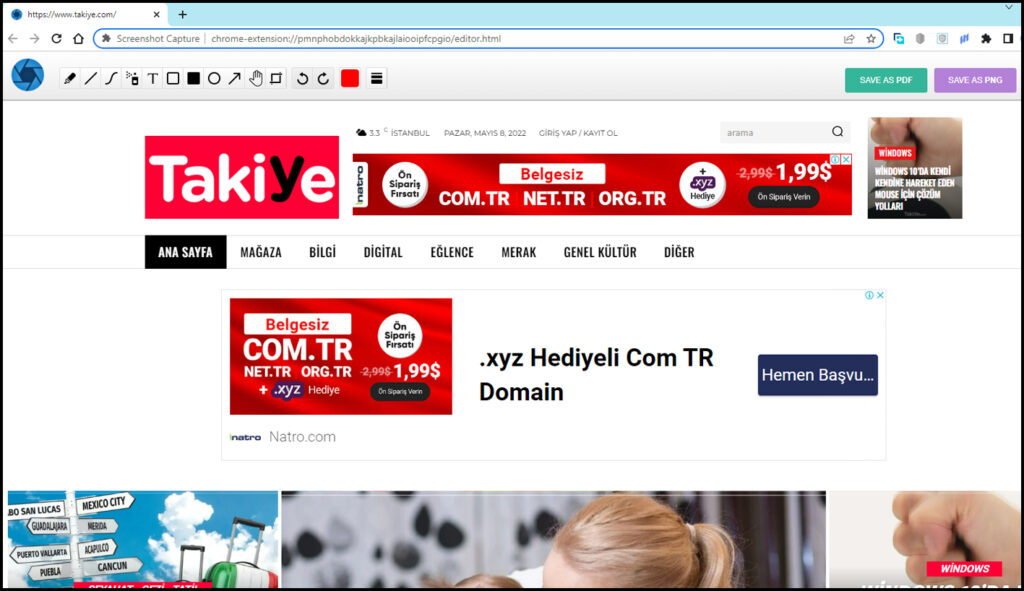Viewport: 1024px width, 591px height.
Task: Open the red color picker swatch
Action: point(350,78)
